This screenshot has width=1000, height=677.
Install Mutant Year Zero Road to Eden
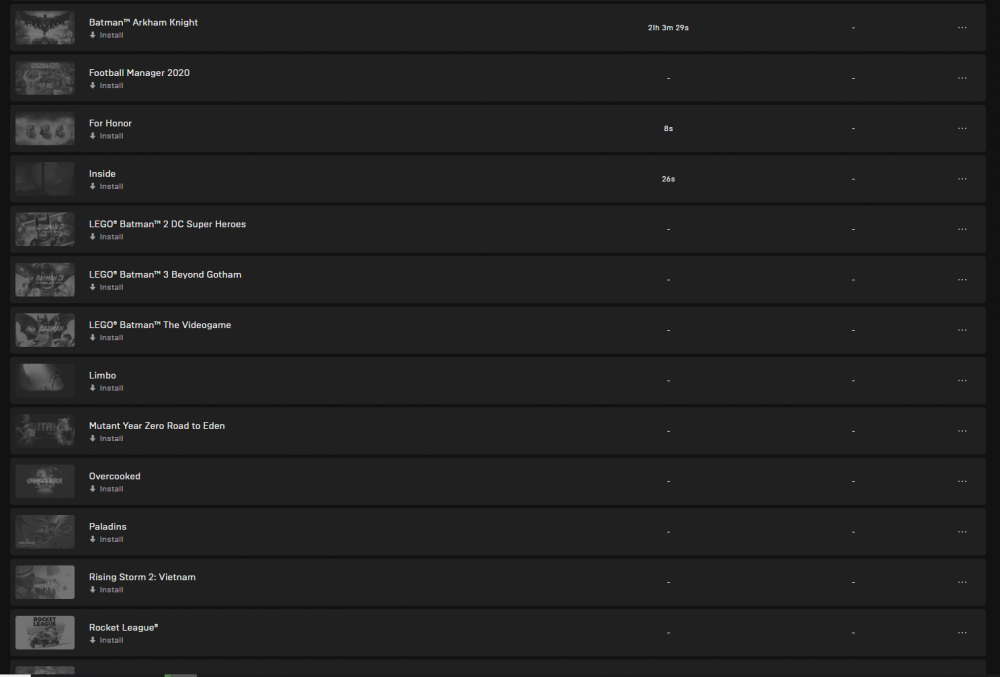(107, 439)
